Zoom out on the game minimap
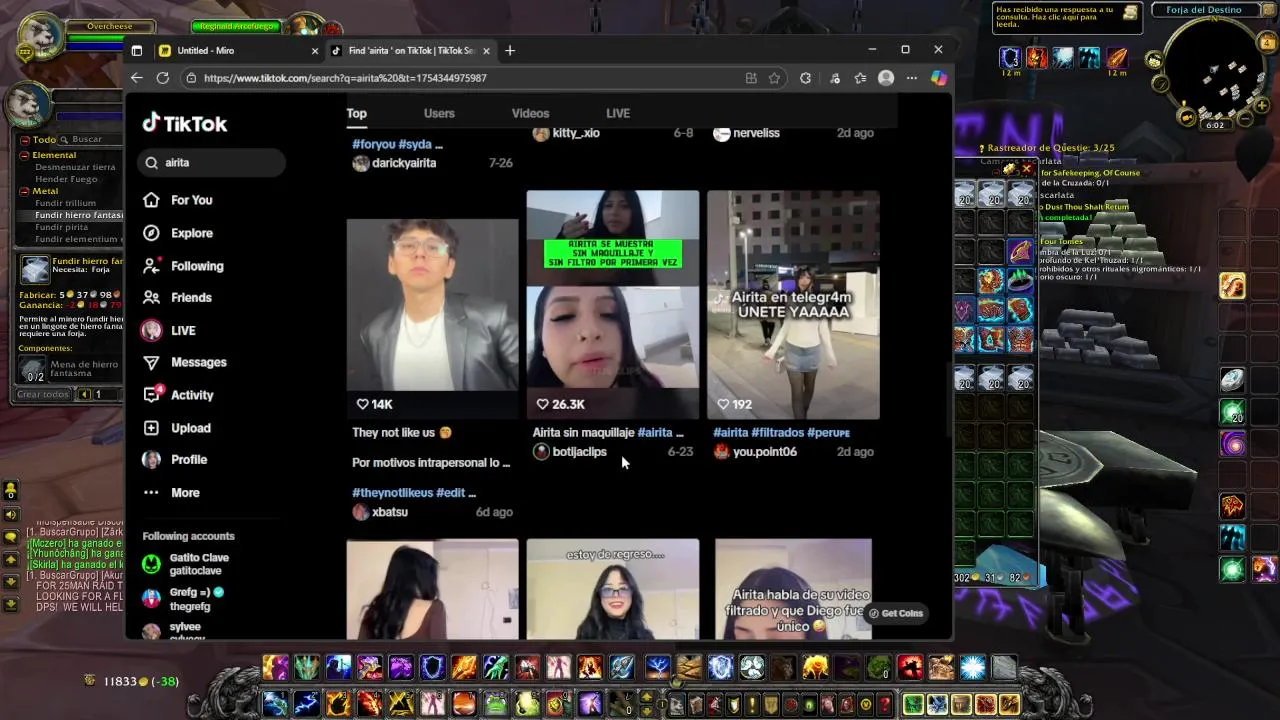Image resolution: width=1280 pixels, height=720 pixels. pos(1246,118)
